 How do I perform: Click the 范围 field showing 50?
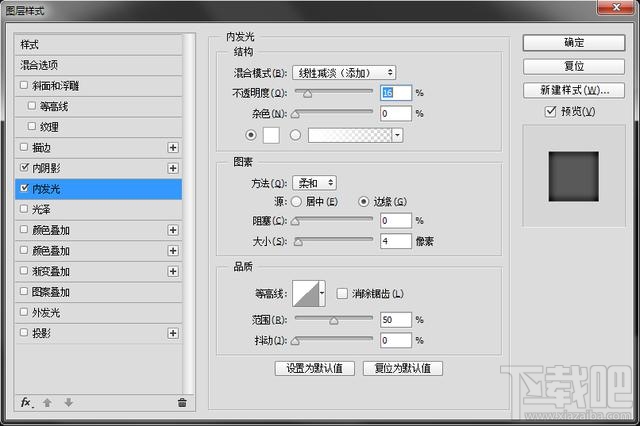click(x=396, y=320)
